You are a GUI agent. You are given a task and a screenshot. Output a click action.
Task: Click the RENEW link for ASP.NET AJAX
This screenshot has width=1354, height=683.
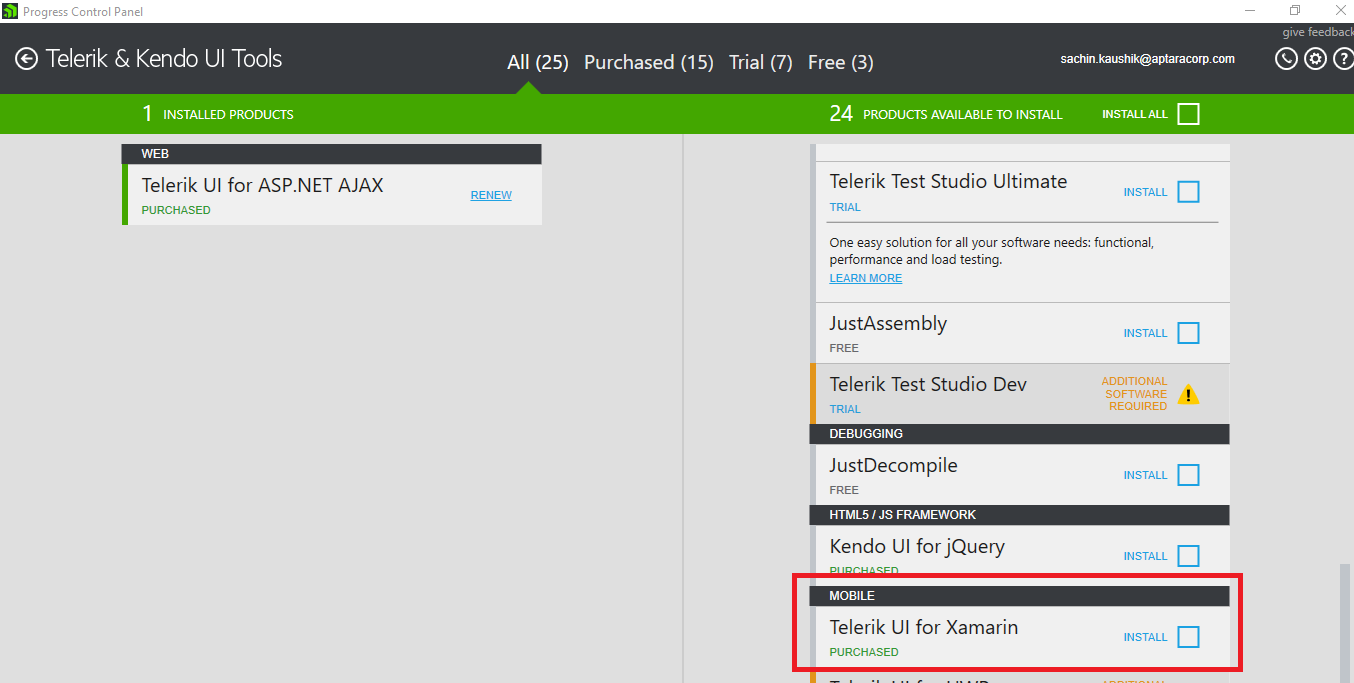(x=491, y=195)
